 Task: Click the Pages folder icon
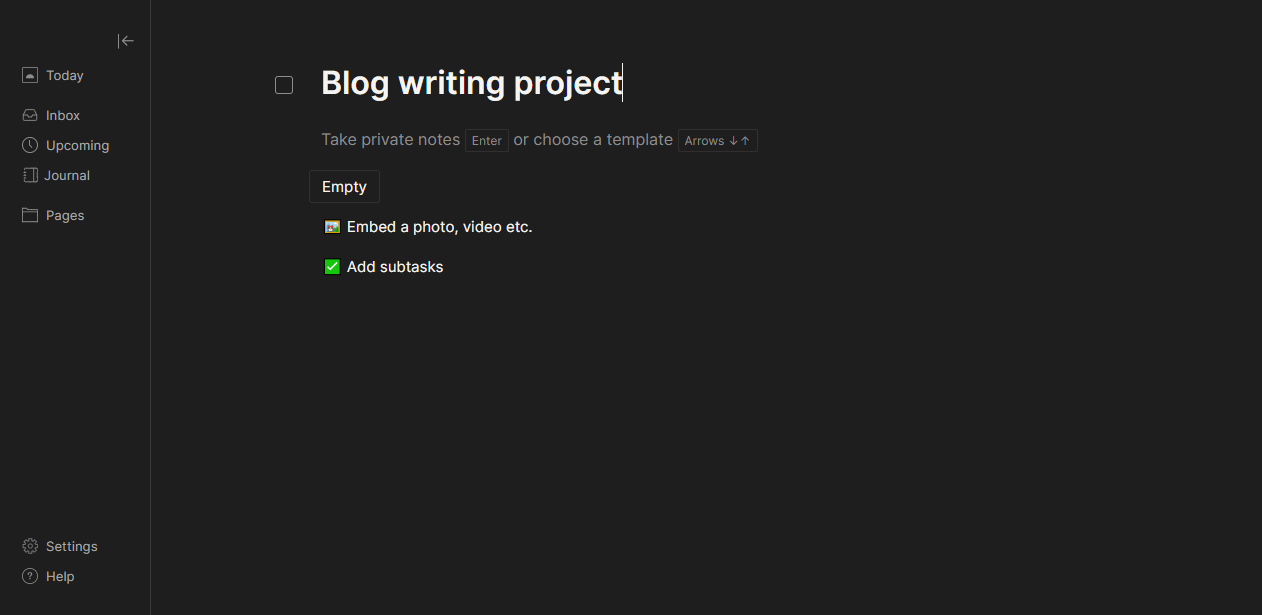30,215
